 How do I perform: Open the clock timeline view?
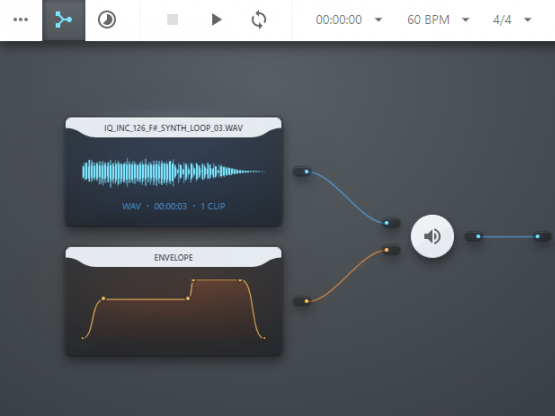tap(107, 20)
